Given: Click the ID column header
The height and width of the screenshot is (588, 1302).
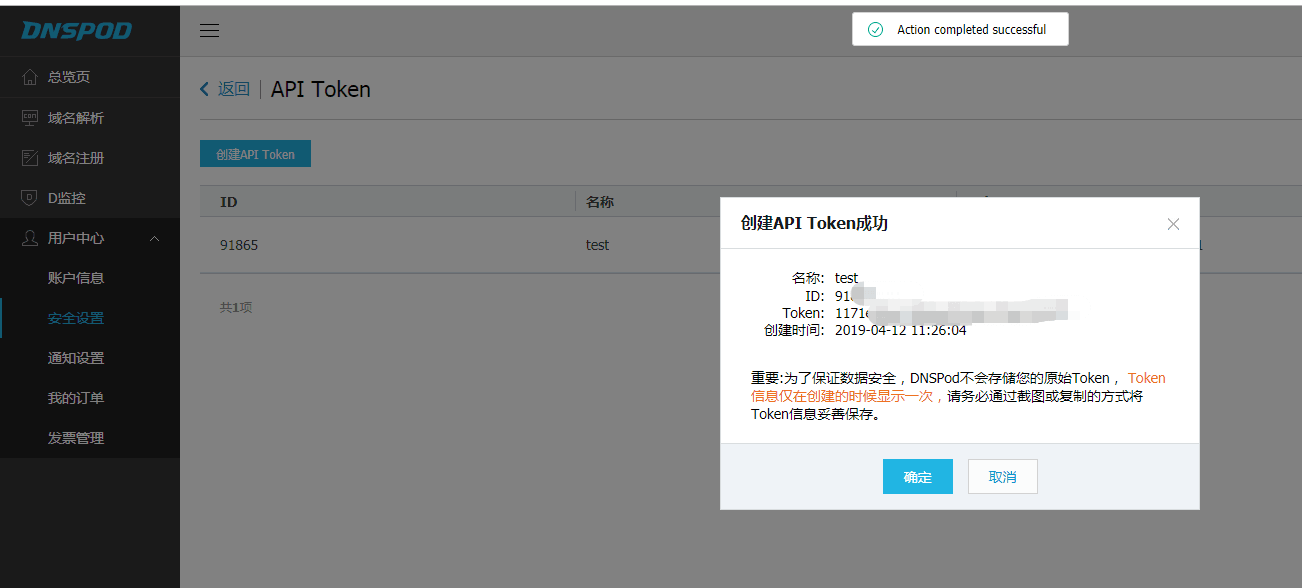Looking at the screenshot, I should (x=229, y=202).
